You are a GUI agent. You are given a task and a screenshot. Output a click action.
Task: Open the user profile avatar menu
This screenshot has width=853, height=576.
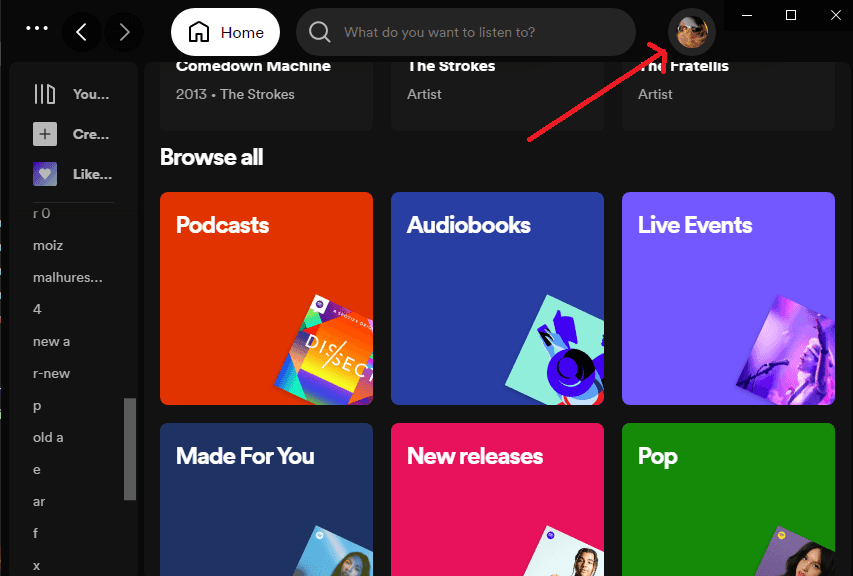[691, 32]
